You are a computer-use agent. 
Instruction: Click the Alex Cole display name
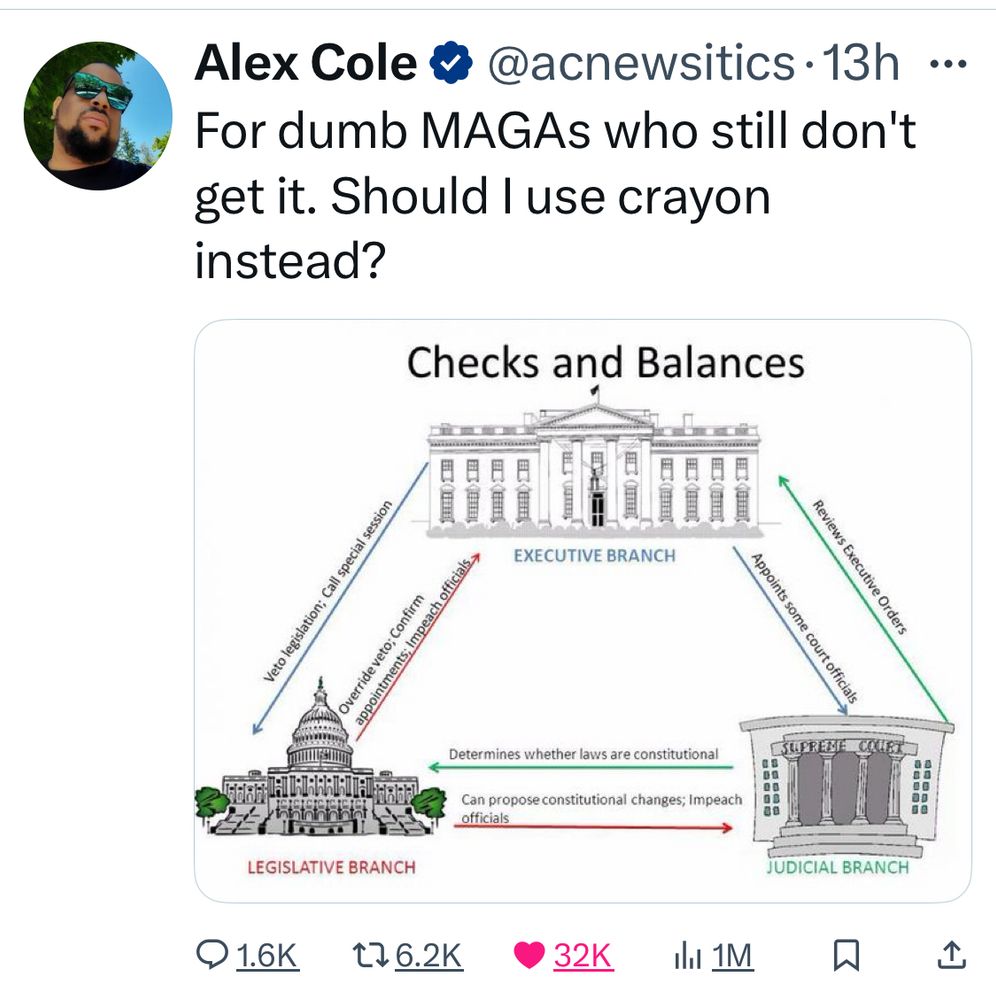click(x=305, y=65)
